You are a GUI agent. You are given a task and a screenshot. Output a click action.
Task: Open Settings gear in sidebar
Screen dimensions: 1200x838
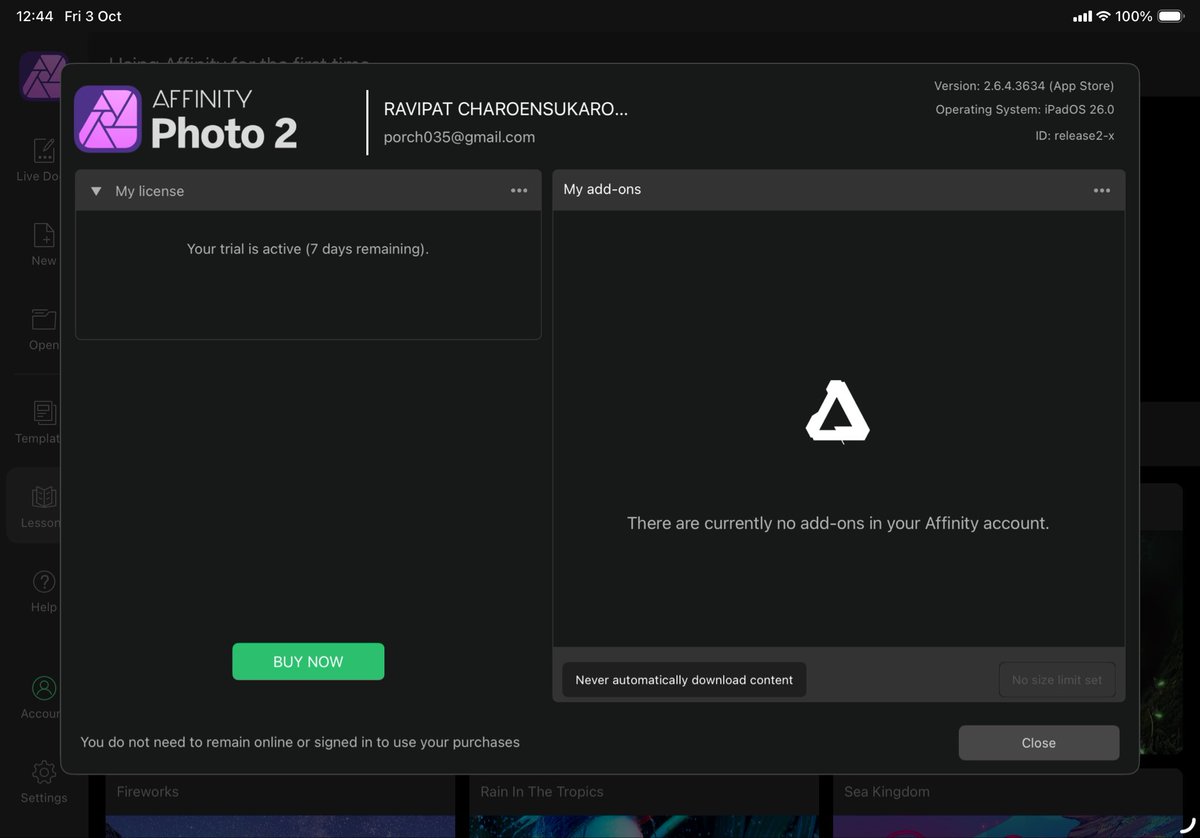pyautogui.click(x=44, y=781)
